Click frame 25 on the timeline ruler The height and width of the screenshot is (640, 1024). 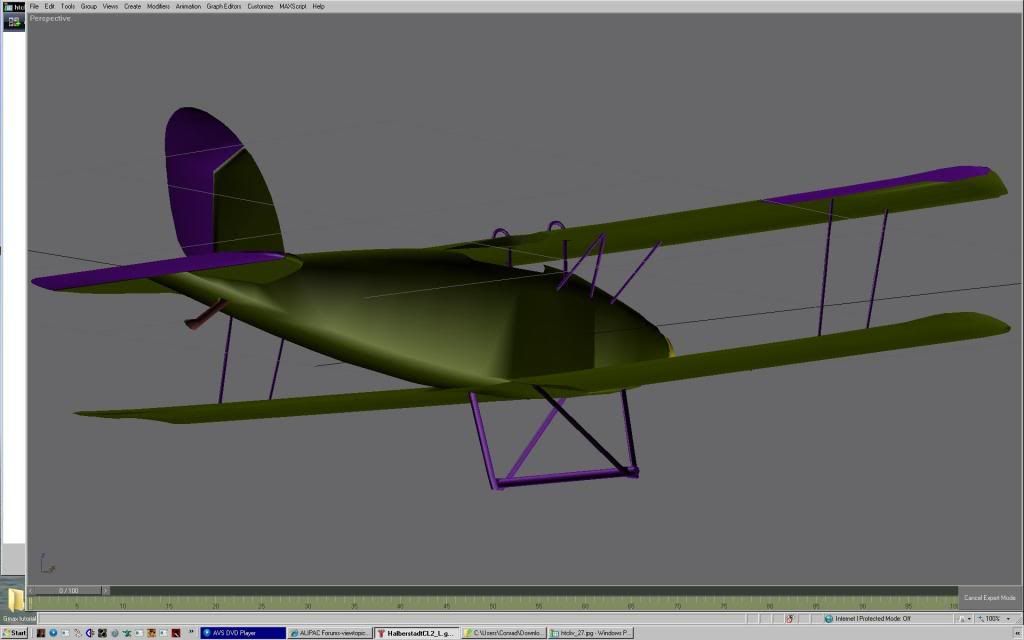(262, 604)
